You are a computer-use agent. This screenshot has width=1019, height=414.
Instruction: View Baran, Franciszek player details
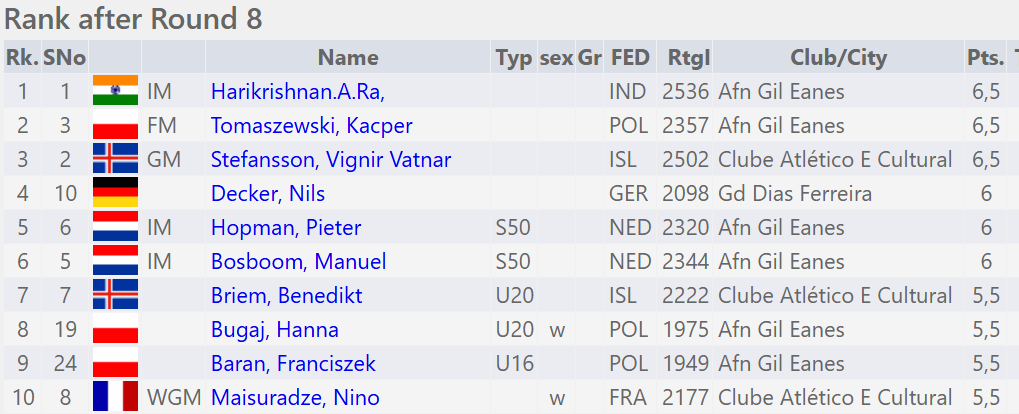click(x=289, y=364)
